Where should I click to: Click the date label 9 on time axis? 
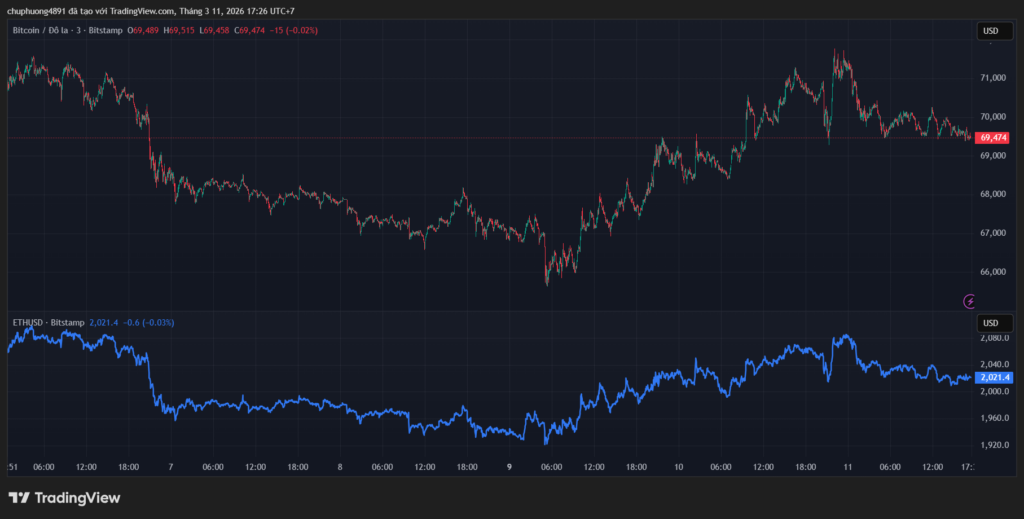point(509,466)
